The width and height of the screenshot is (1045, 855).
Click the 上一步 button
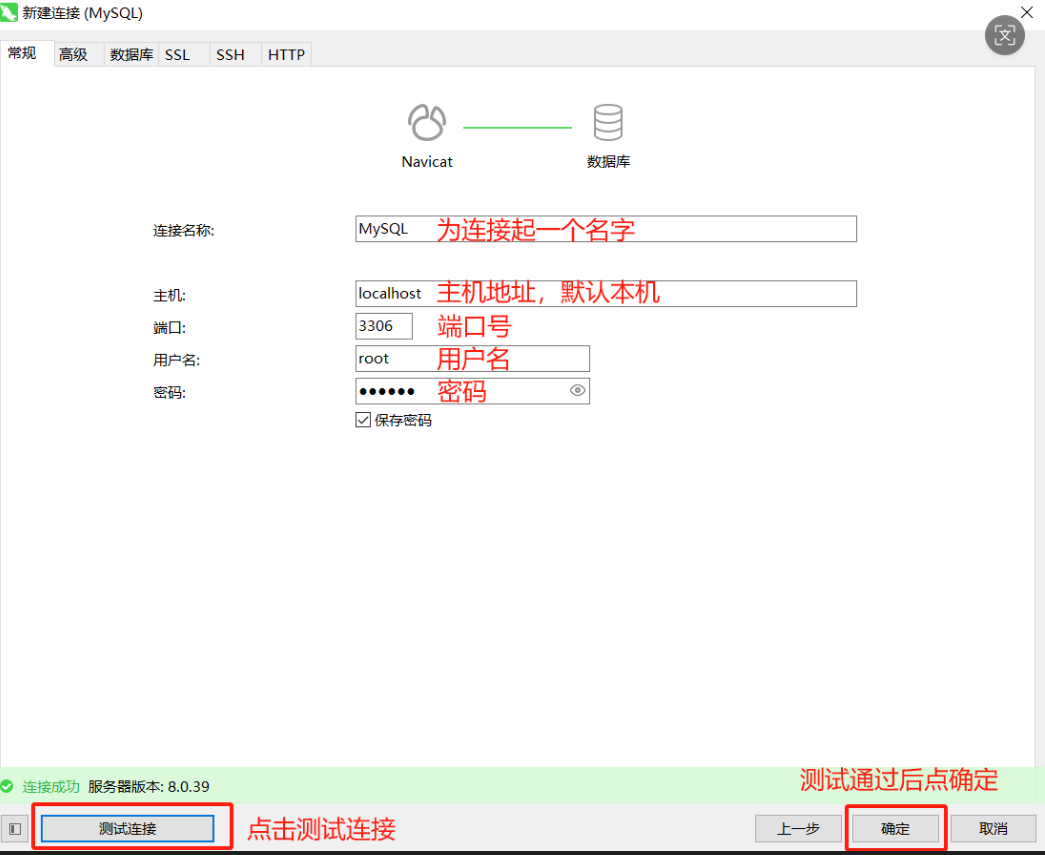click(x=798, y=828)
